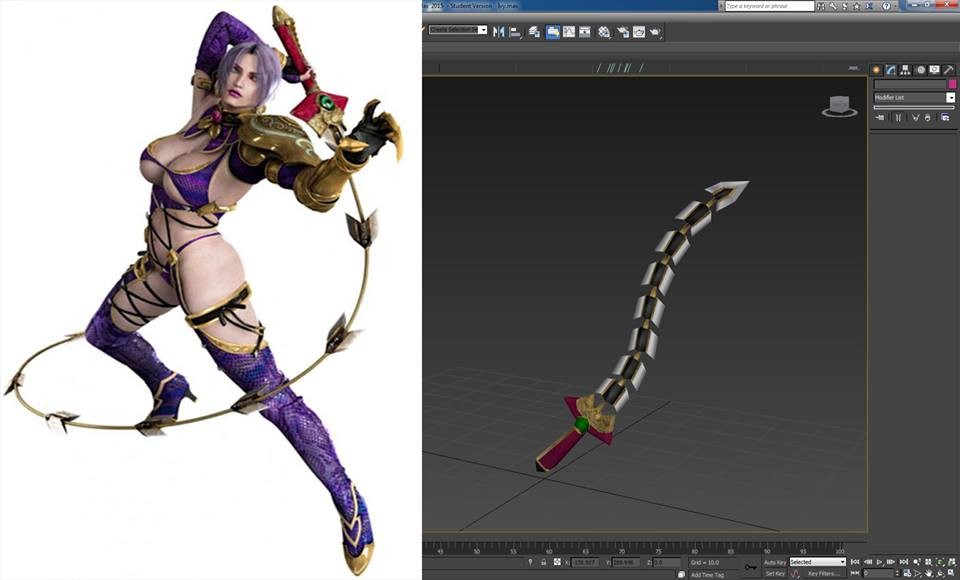Open the Render Setup icon
This screenshot has width=960, height=580.
pos(623,32)
